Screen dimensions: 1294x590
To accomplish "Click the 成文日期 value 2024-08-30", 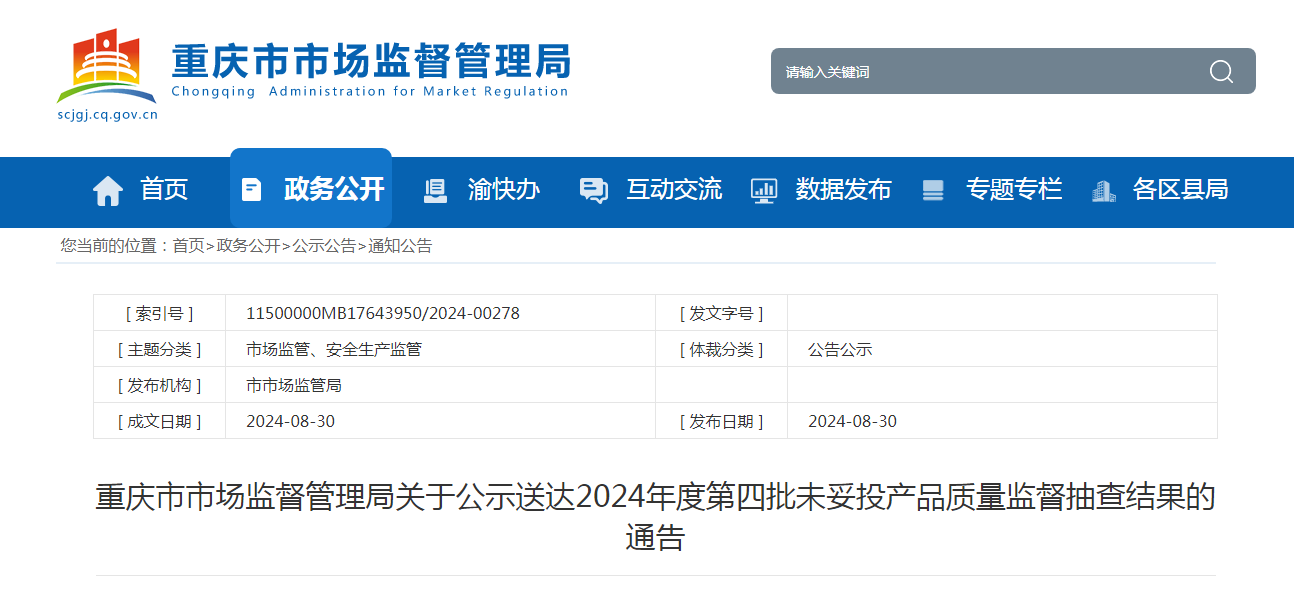I will click(x=290, y=421).
